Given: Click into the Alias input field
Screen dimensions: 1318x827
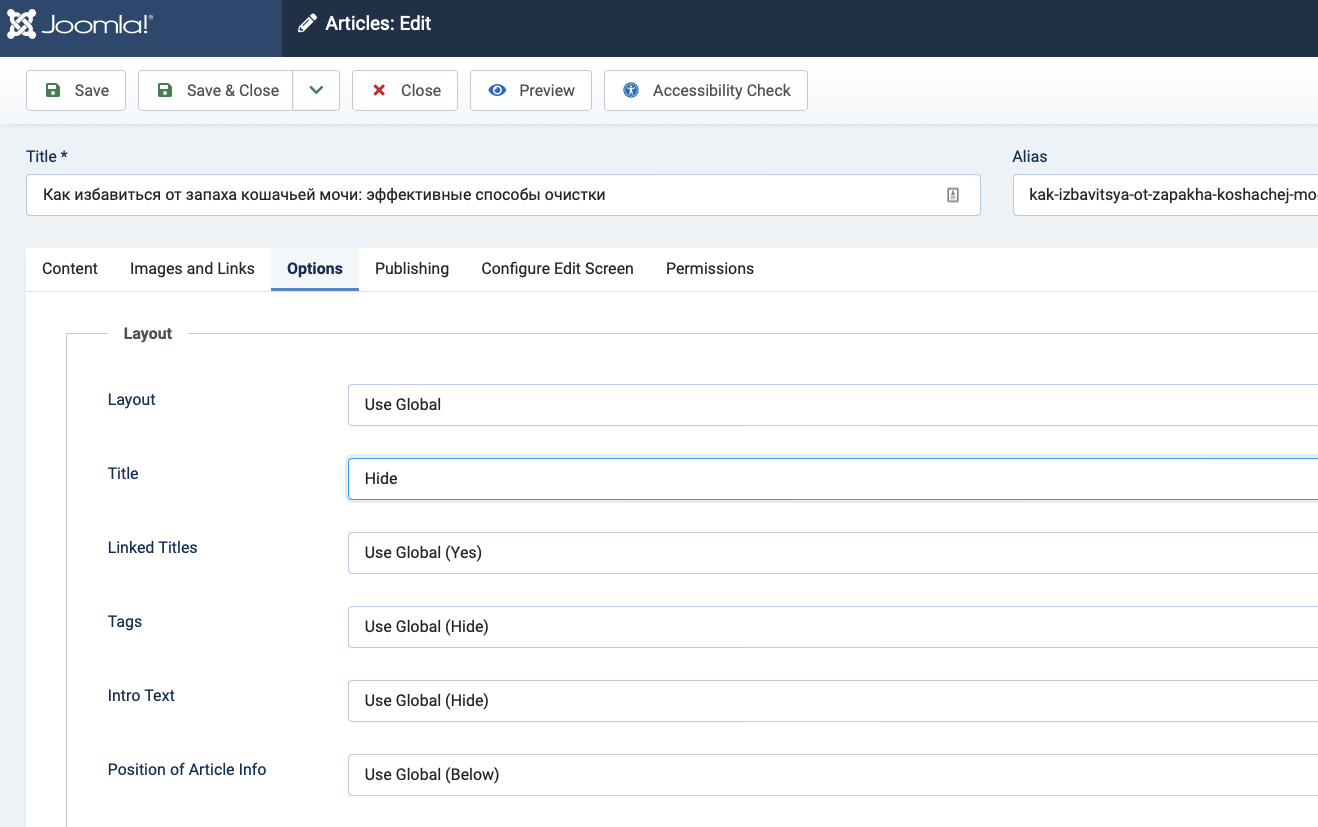Looking at the screenshot, I should 1165,195.
